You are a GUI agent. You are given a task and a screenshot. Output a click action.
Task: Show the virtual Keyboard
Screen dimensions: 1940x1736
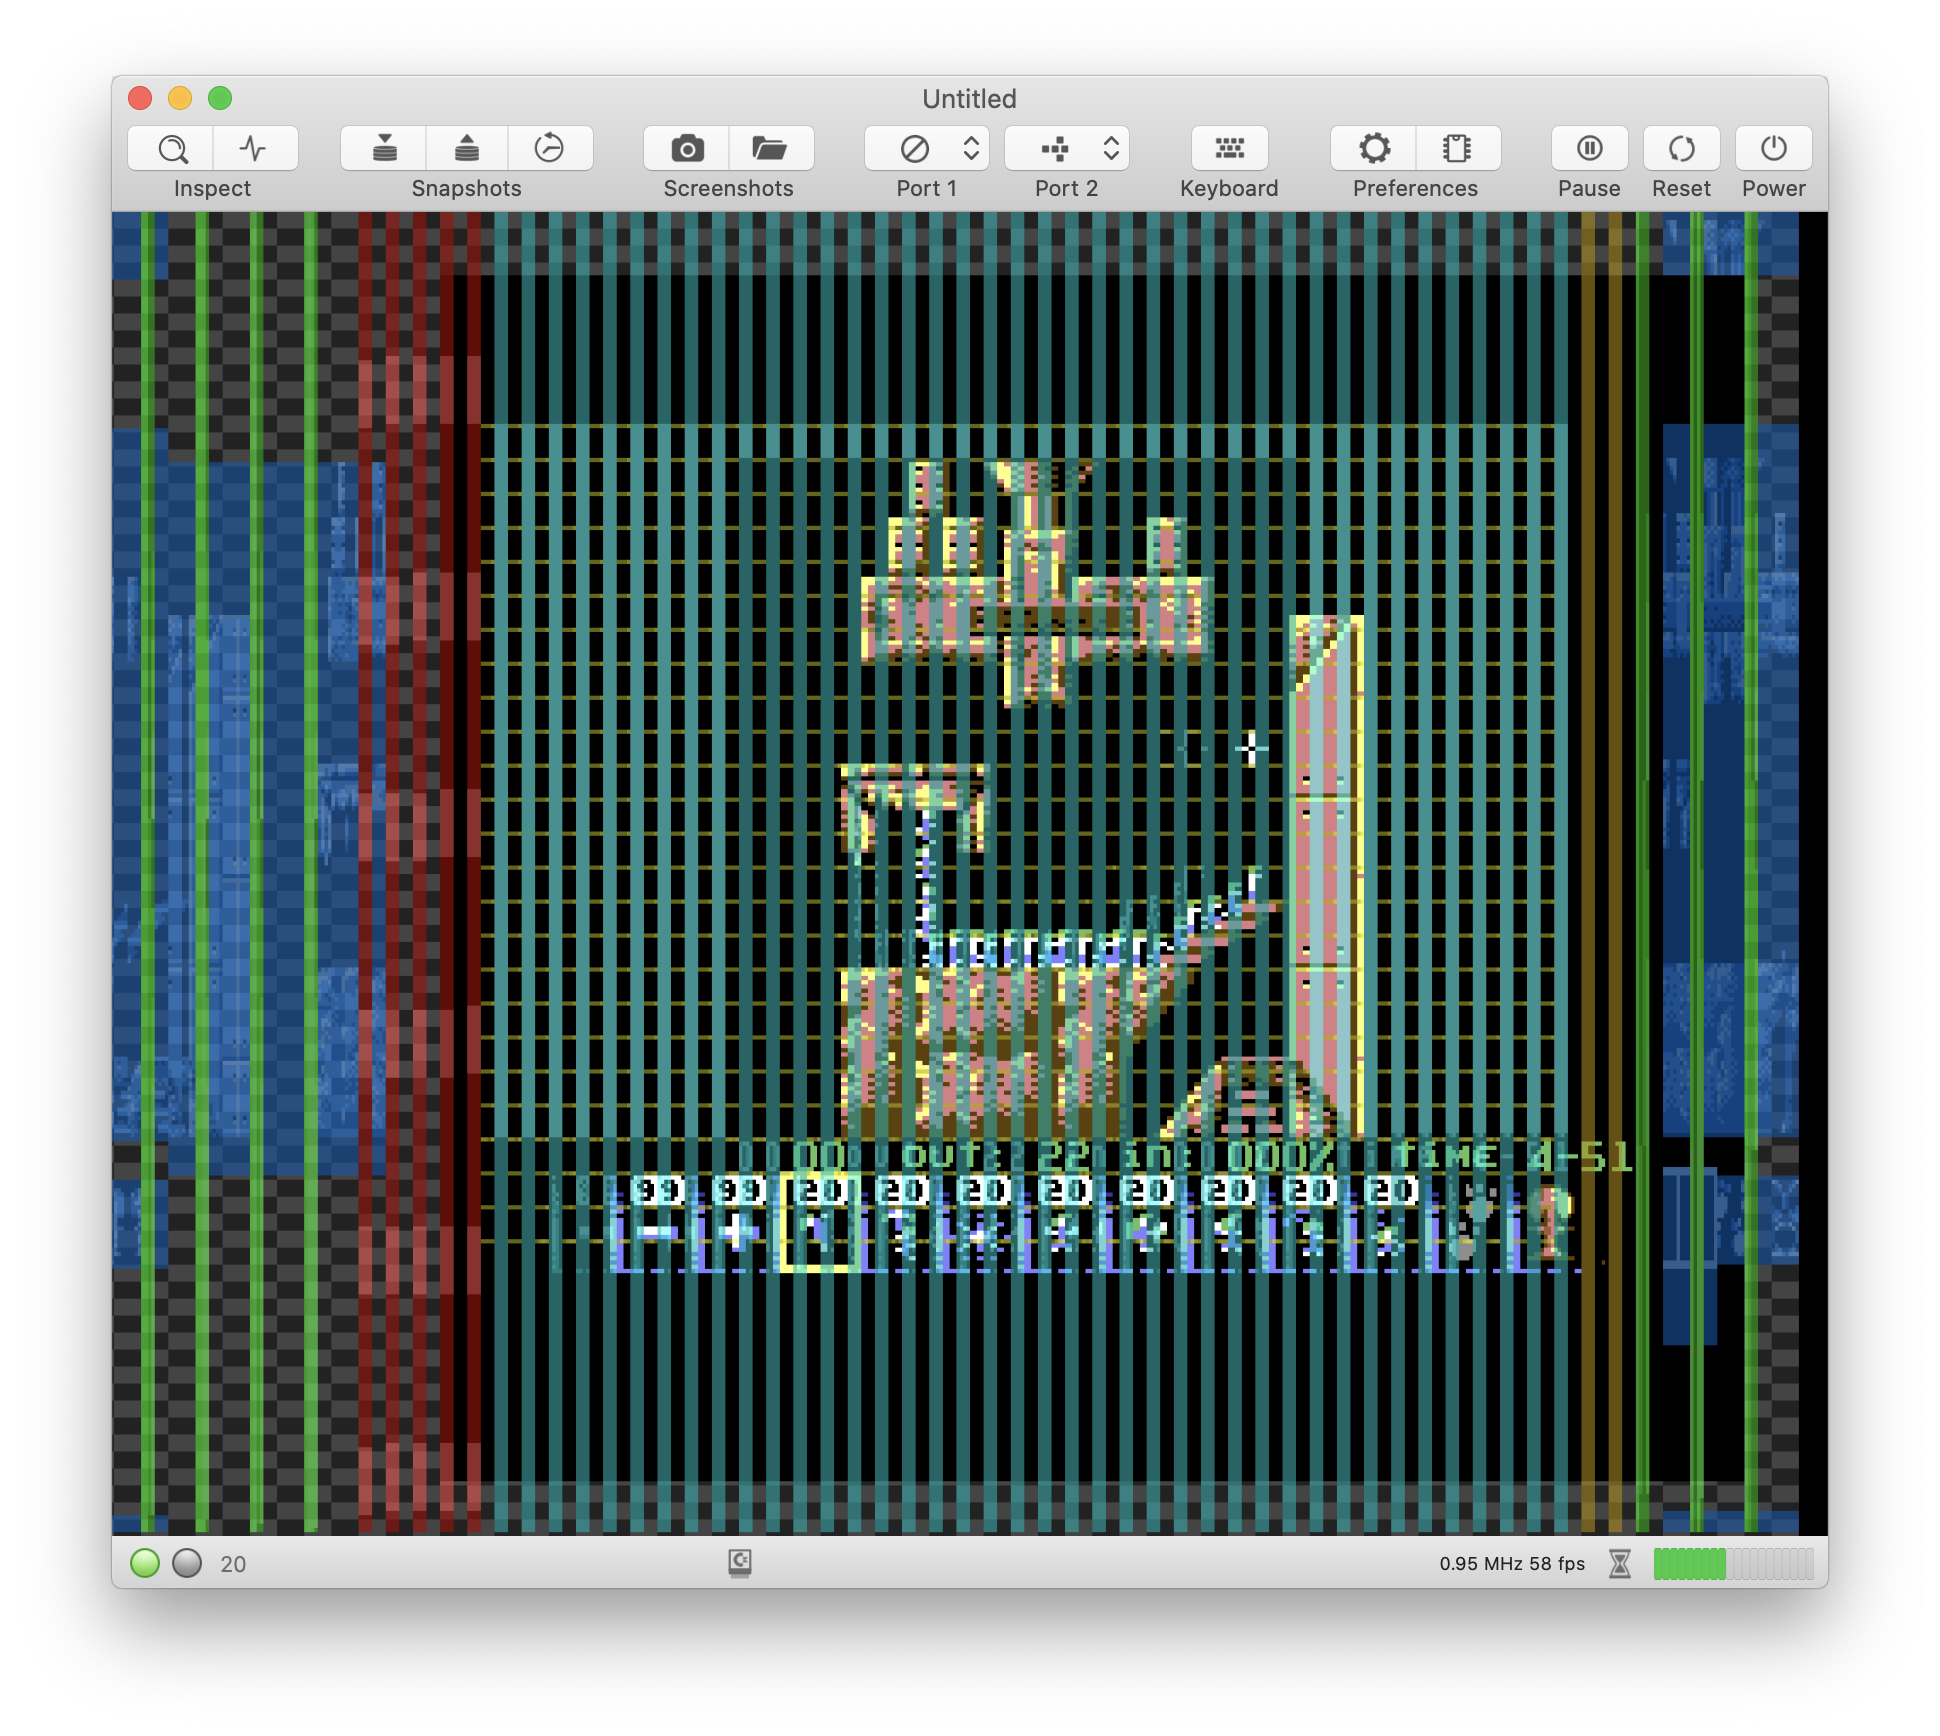pyautogui.click(x=1229, y=148)
